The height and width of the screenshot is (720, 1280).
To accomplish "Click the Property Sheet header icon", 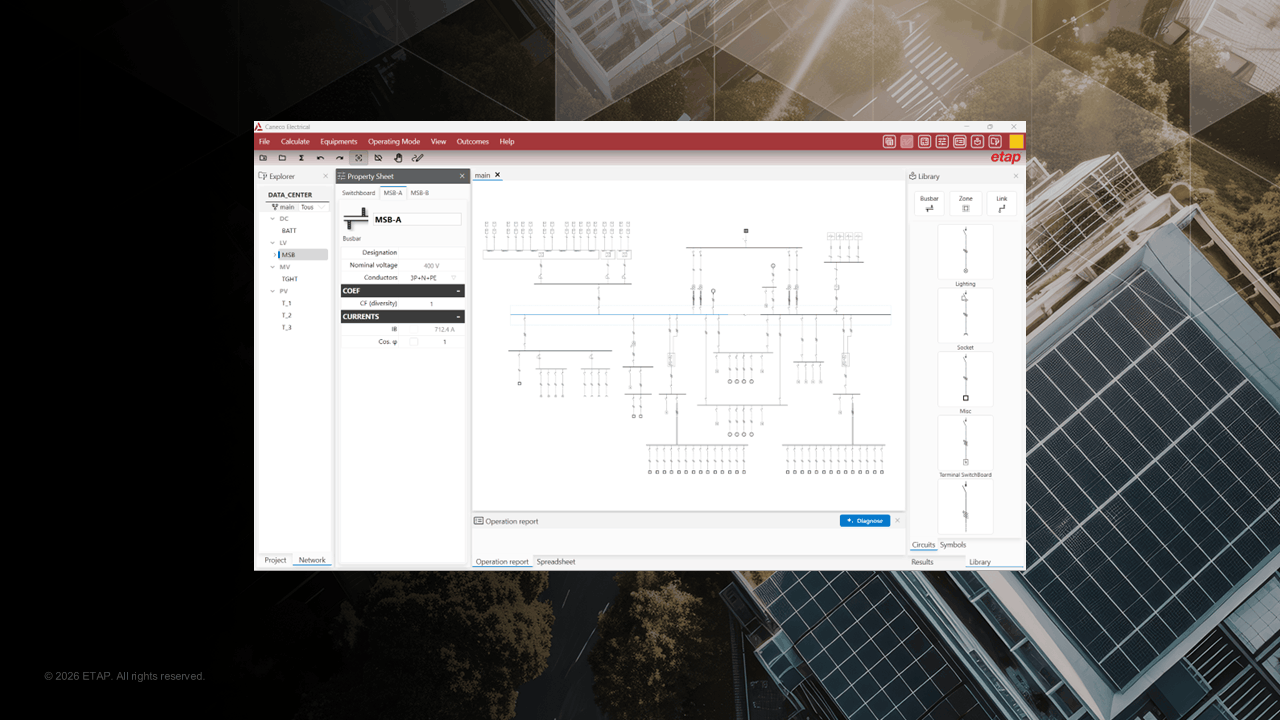I will click(341, 176).
